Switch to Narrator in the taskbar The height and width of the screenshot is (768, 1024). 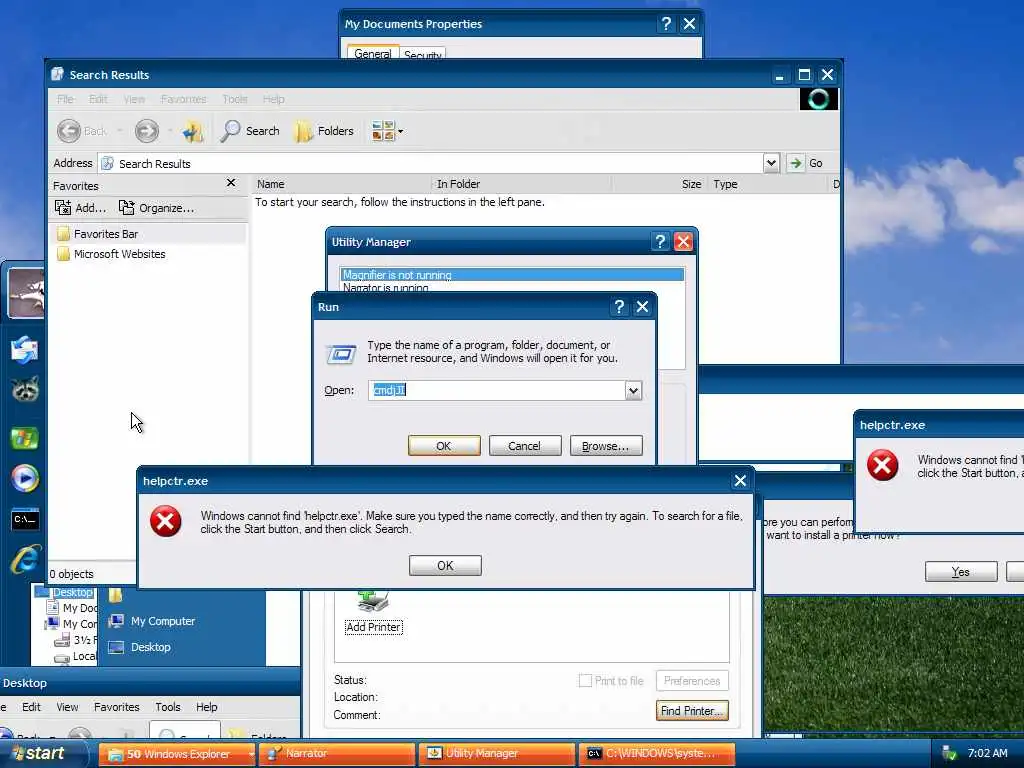click(x=337, y=754)
